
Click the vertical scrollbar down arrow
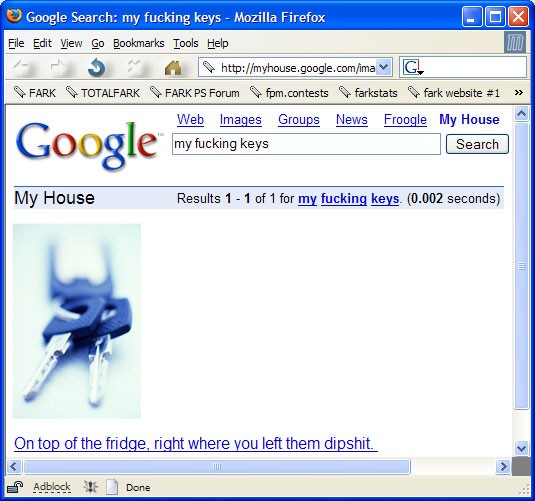pos(521,447)
